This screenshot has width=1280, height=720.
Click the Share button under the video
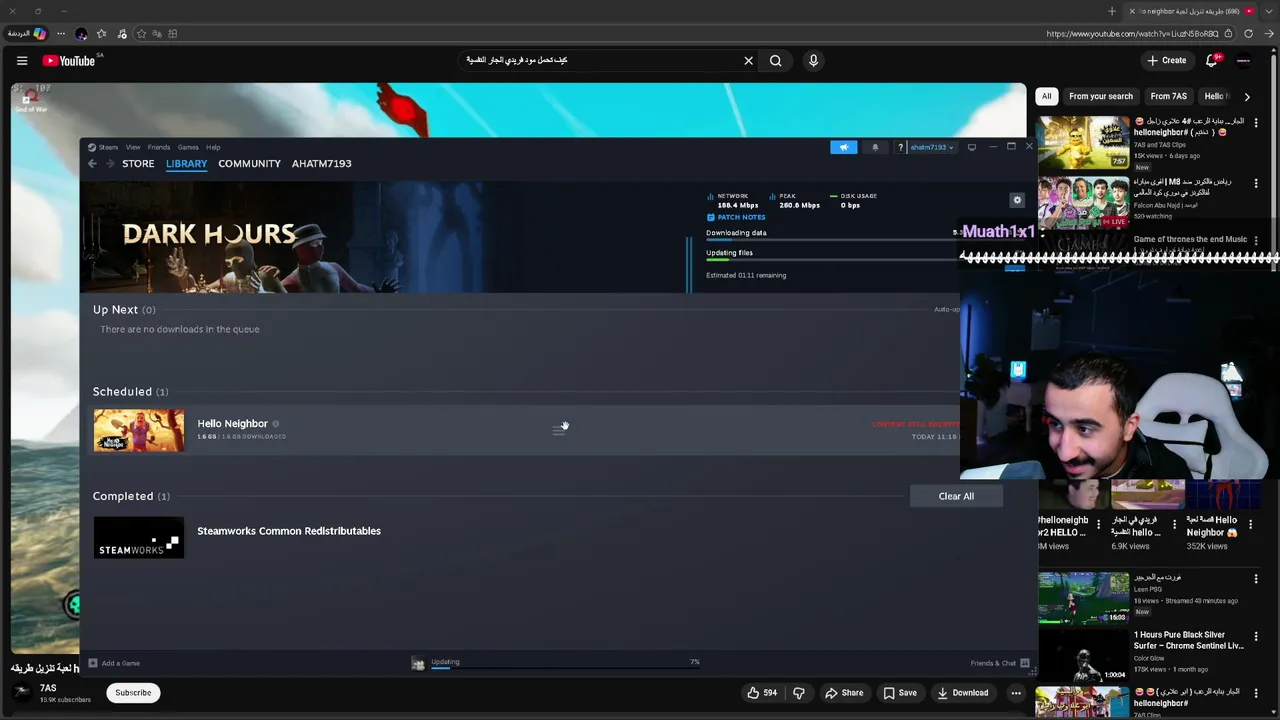click(844, 692)
